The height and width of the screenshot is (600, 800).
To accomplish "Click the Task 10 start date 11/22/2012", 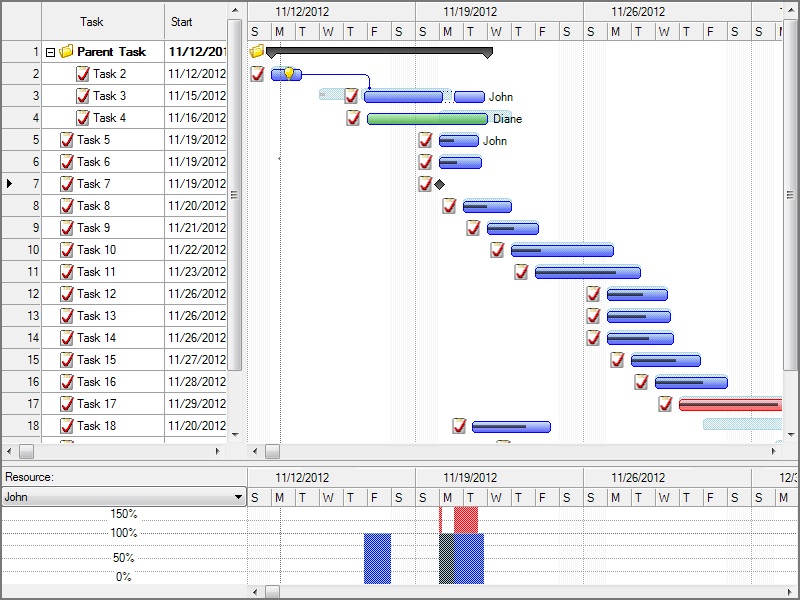I will (x=196, y=250).
